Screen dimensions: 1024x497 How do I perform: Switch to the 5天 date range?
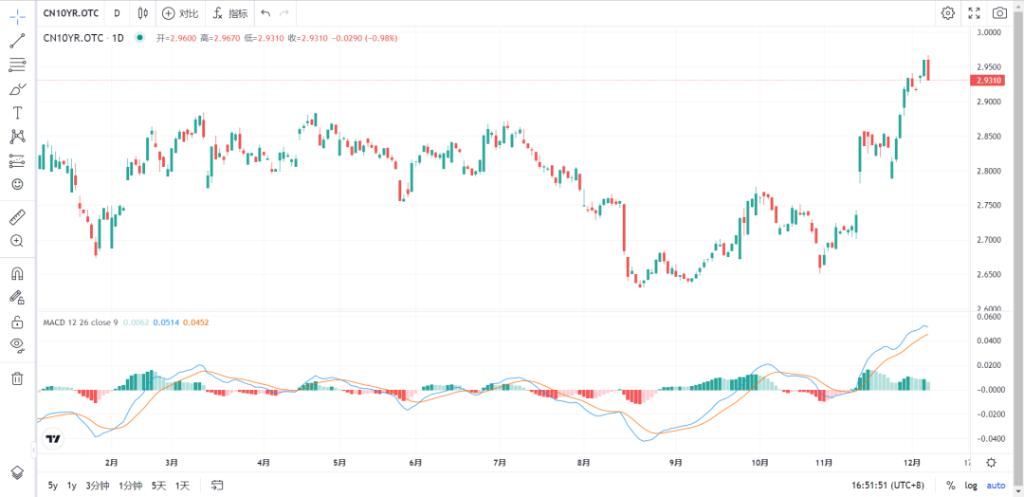[158, 485]
